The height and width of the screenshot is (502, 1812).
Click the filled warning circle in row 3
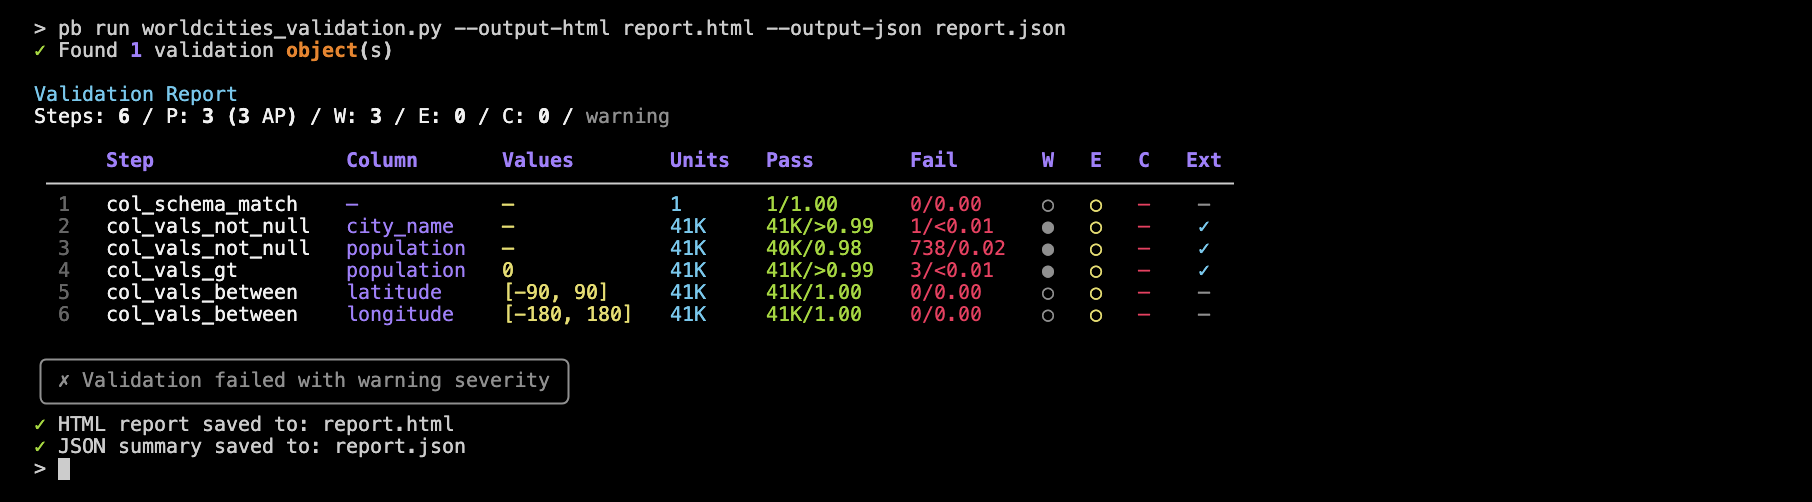pos(1047,249)
